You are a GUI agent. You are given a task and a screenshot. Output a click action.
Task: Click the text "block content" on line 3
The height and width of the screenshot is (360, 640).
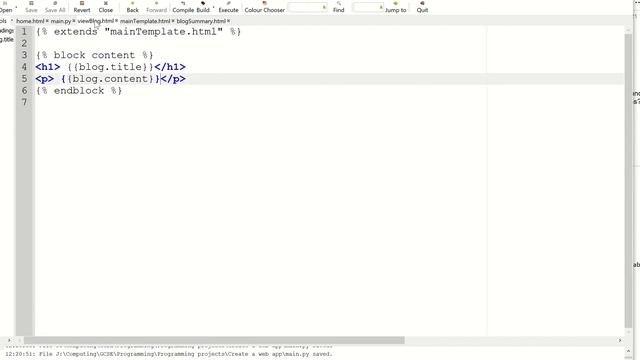tap(94, 55)
